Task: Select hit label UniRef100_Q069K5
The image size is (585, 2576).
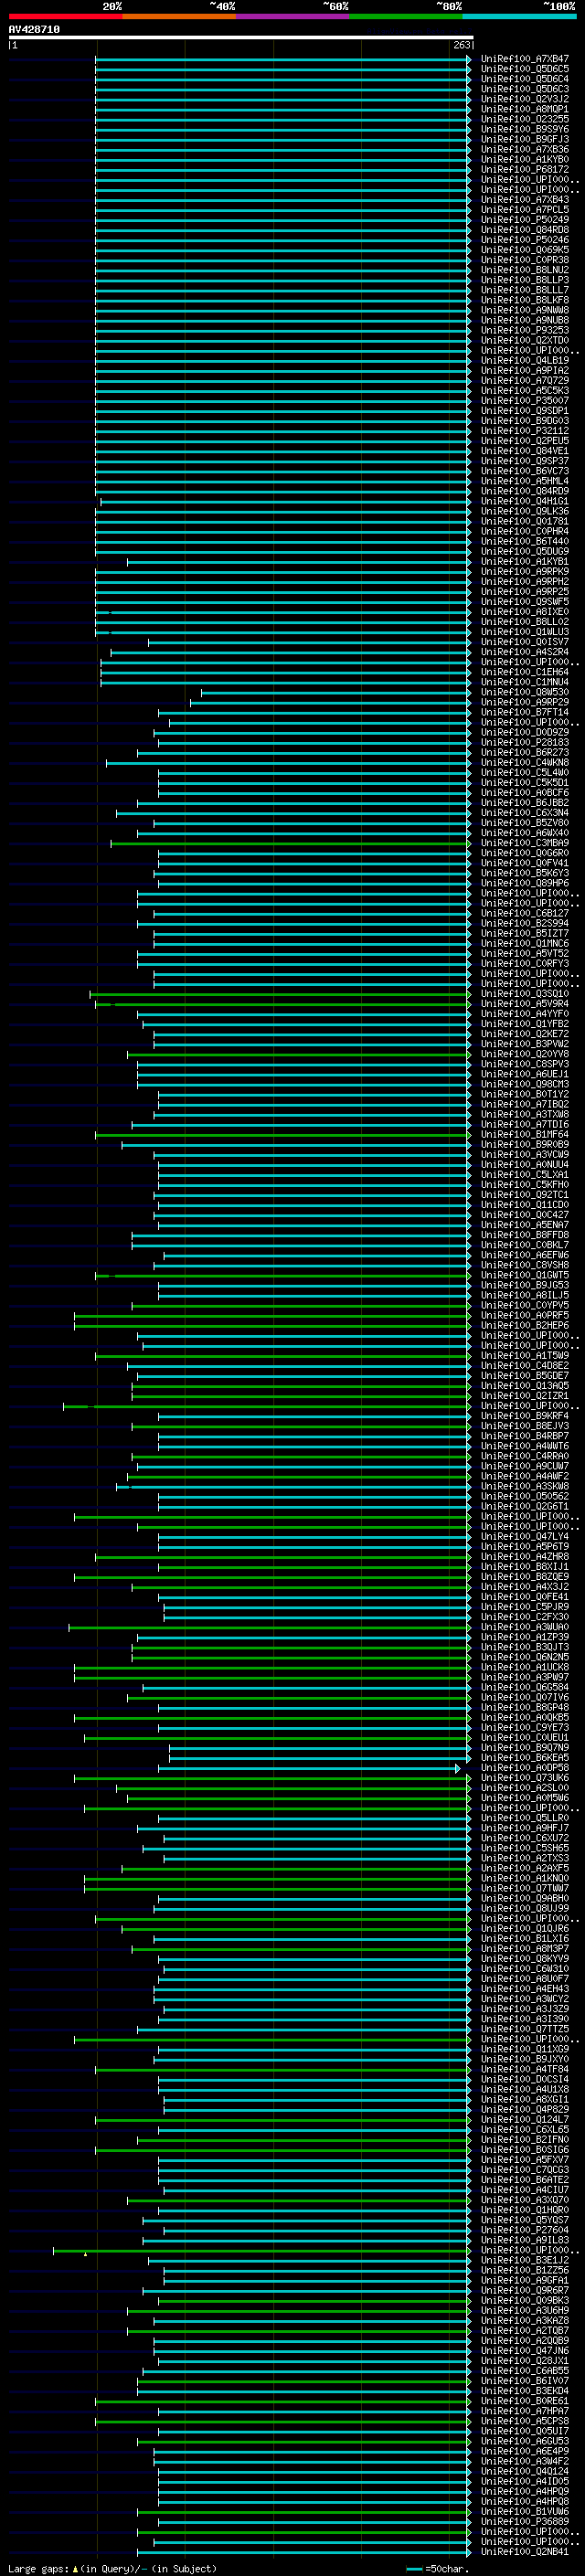Action: point(524,250)
